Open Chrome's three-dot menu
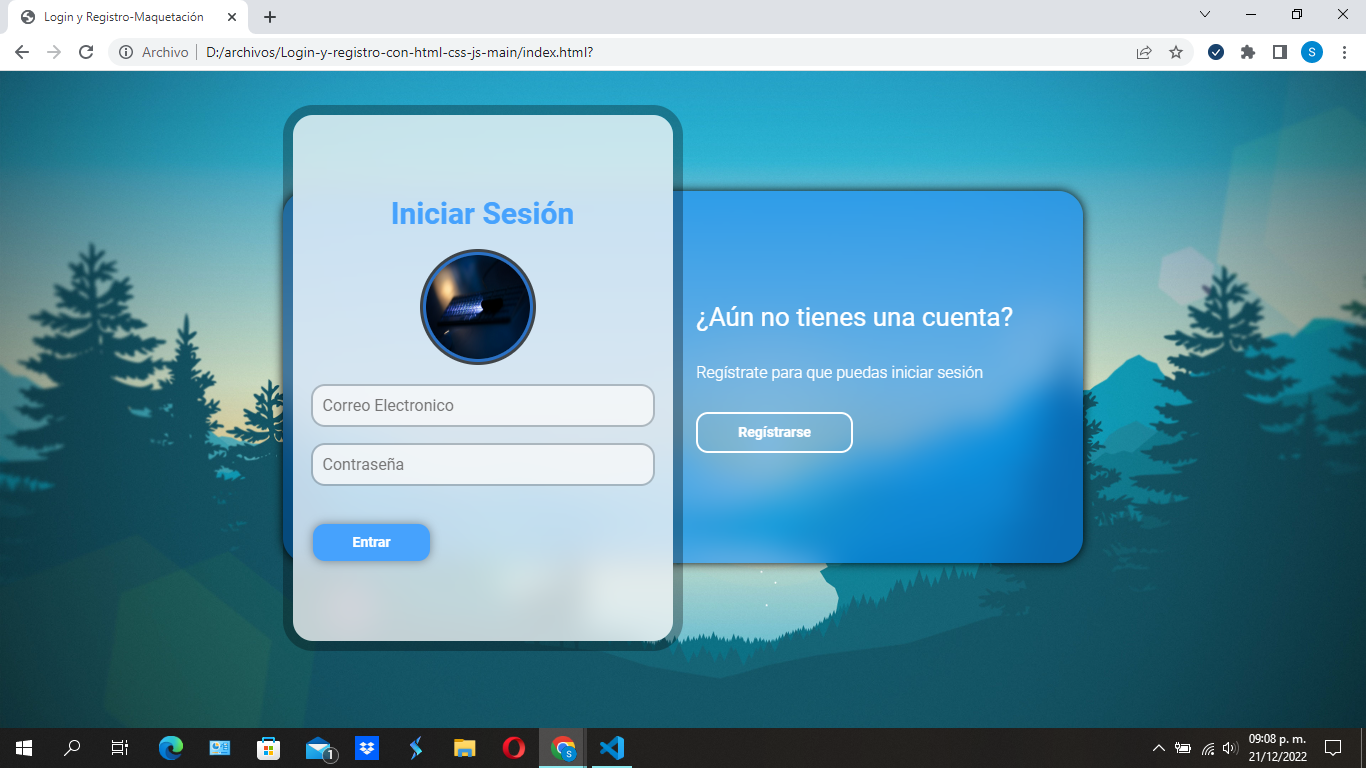The width and height of the screenshot is (1366, 768). (1345, 51)
